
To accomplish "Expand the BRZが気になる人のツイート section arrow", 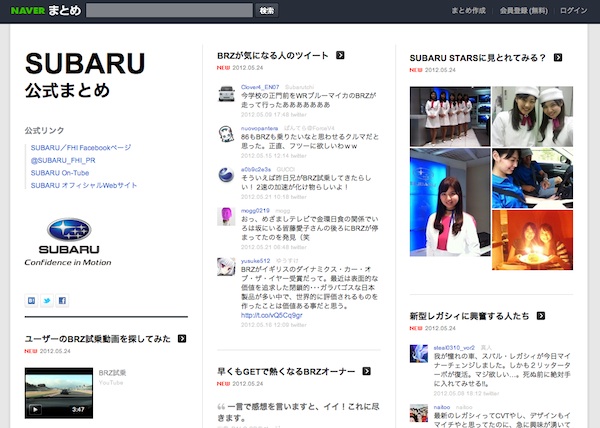I will 341,56.
